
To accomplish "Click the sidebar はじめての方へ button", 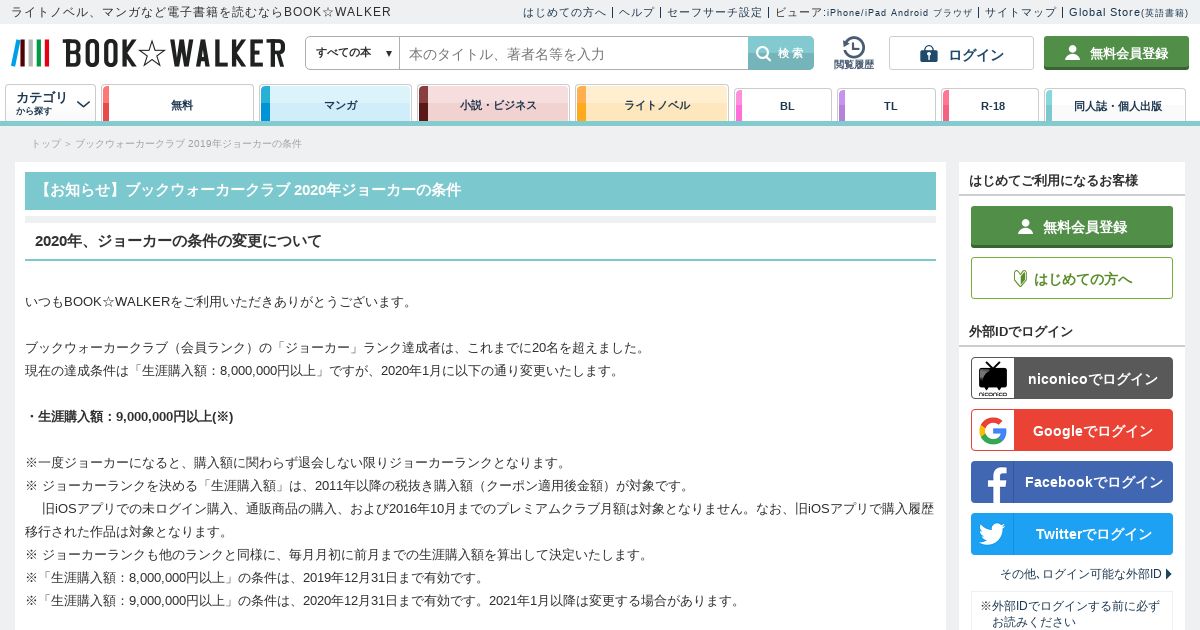I will (x=1072, y=278).
